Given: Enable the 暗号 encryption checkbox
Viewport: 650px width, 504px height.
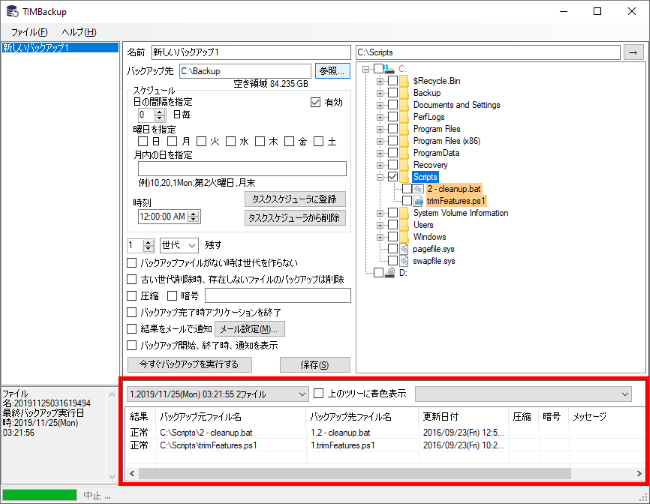Looking at the screenshot, I should tap(172, 296).
